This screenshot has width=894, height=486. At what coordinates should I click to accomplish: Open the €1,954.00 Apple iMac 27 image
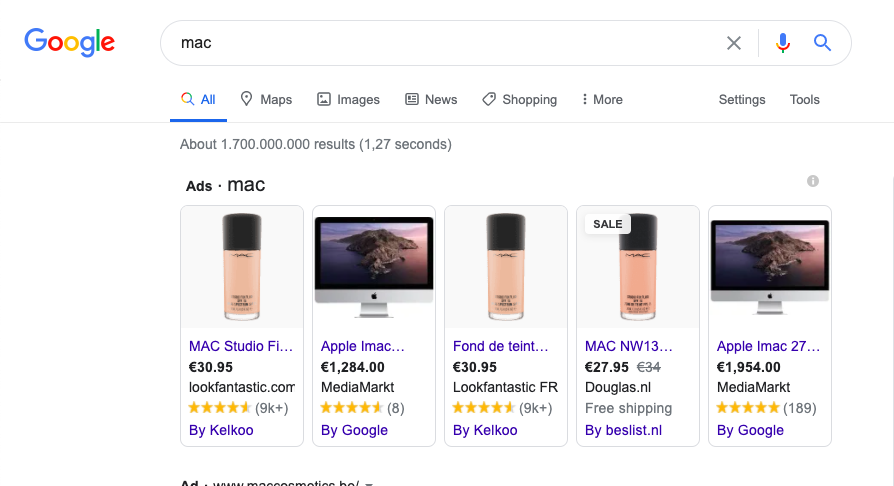[x=770, y=267]
